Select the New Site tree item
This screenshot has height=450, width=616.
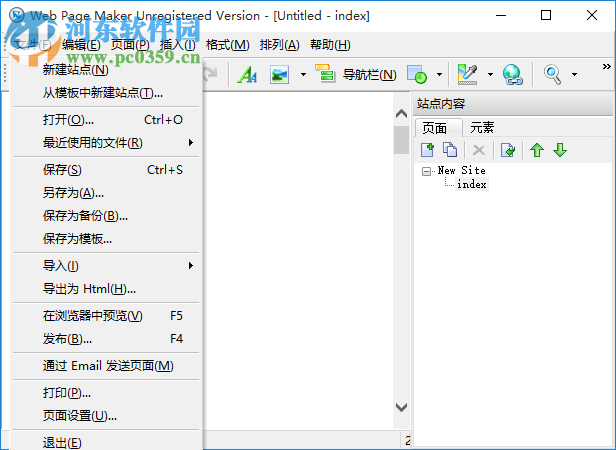pos(462,171)
